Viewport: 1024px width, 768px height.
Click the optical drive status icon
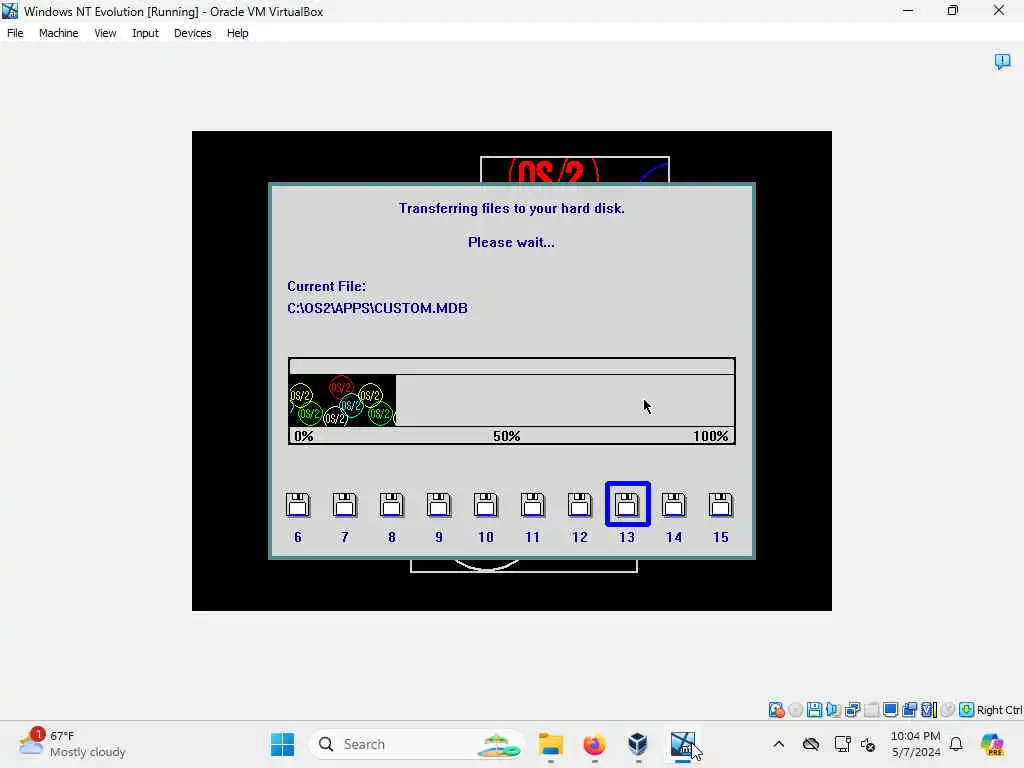(x=795, y=710)
